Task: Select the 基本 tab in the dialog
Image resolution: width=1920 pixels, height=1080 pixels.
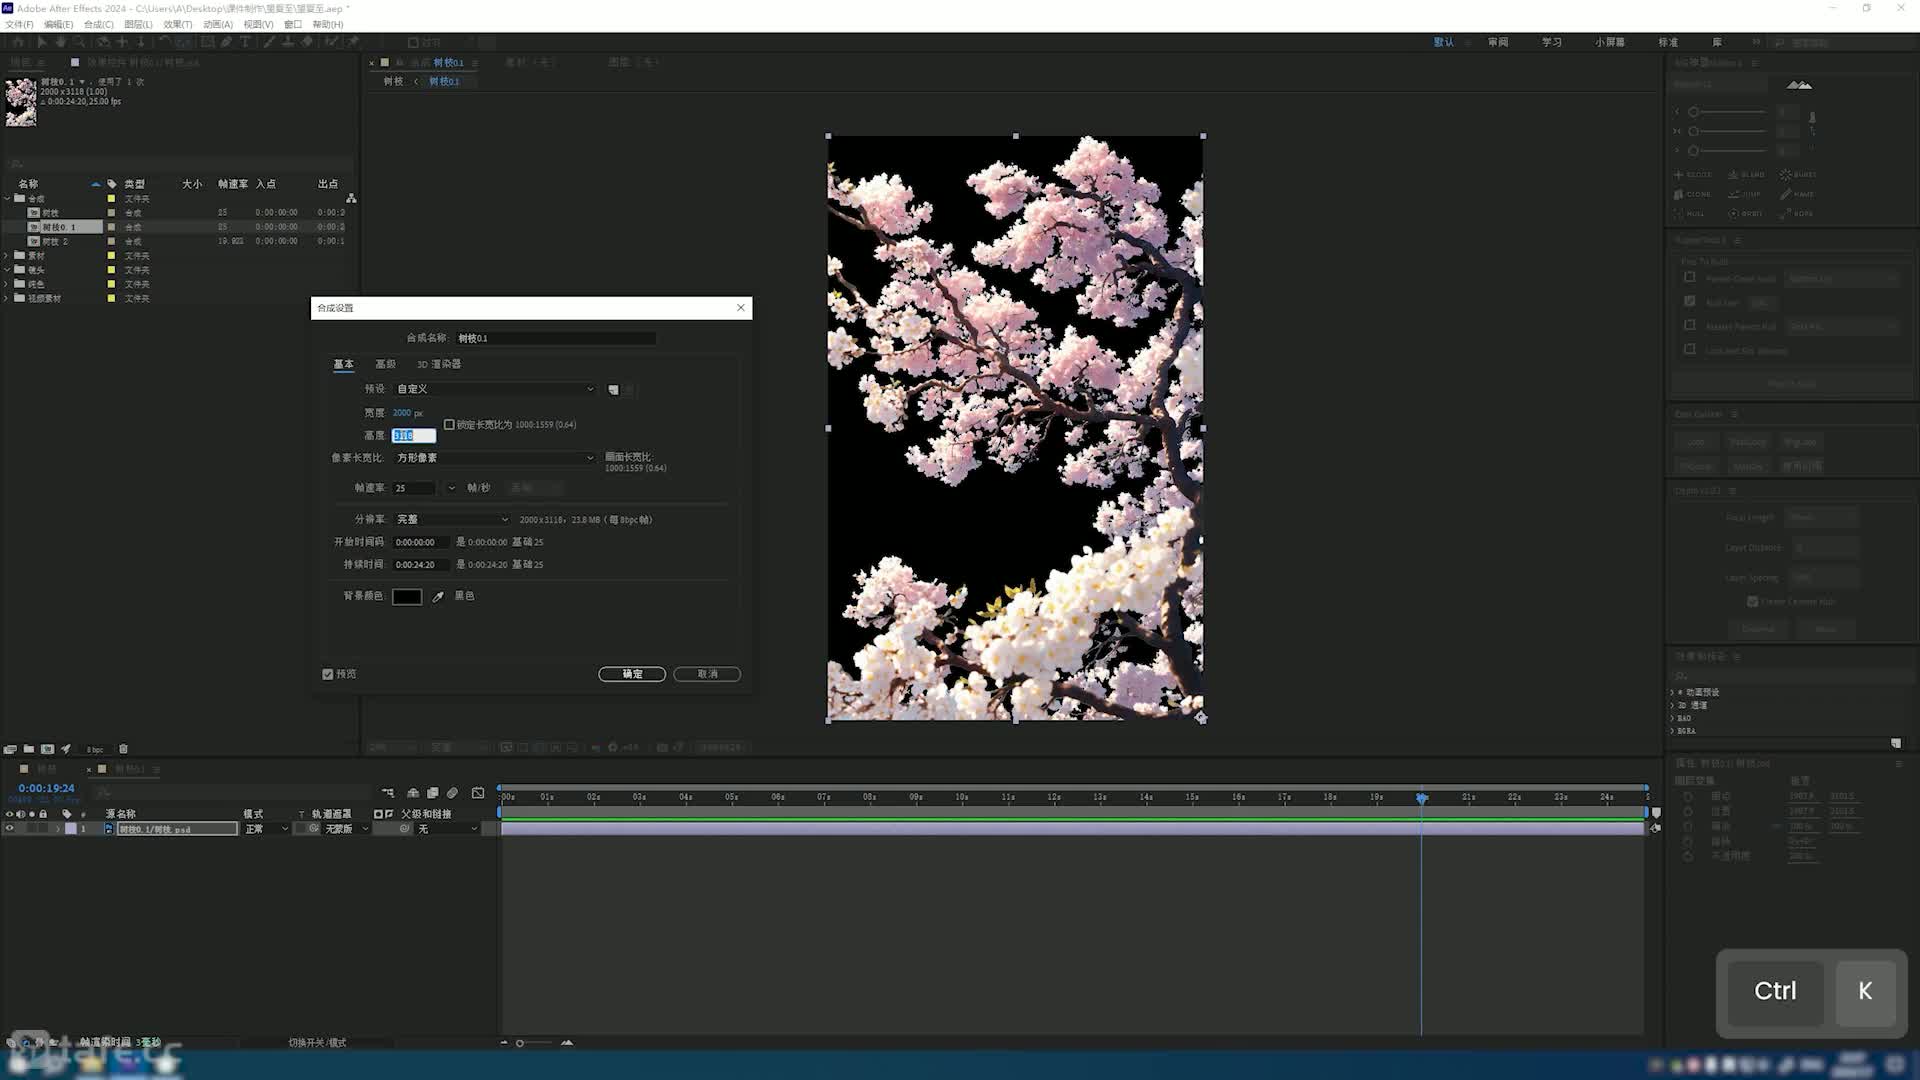Action: [343, 364]
